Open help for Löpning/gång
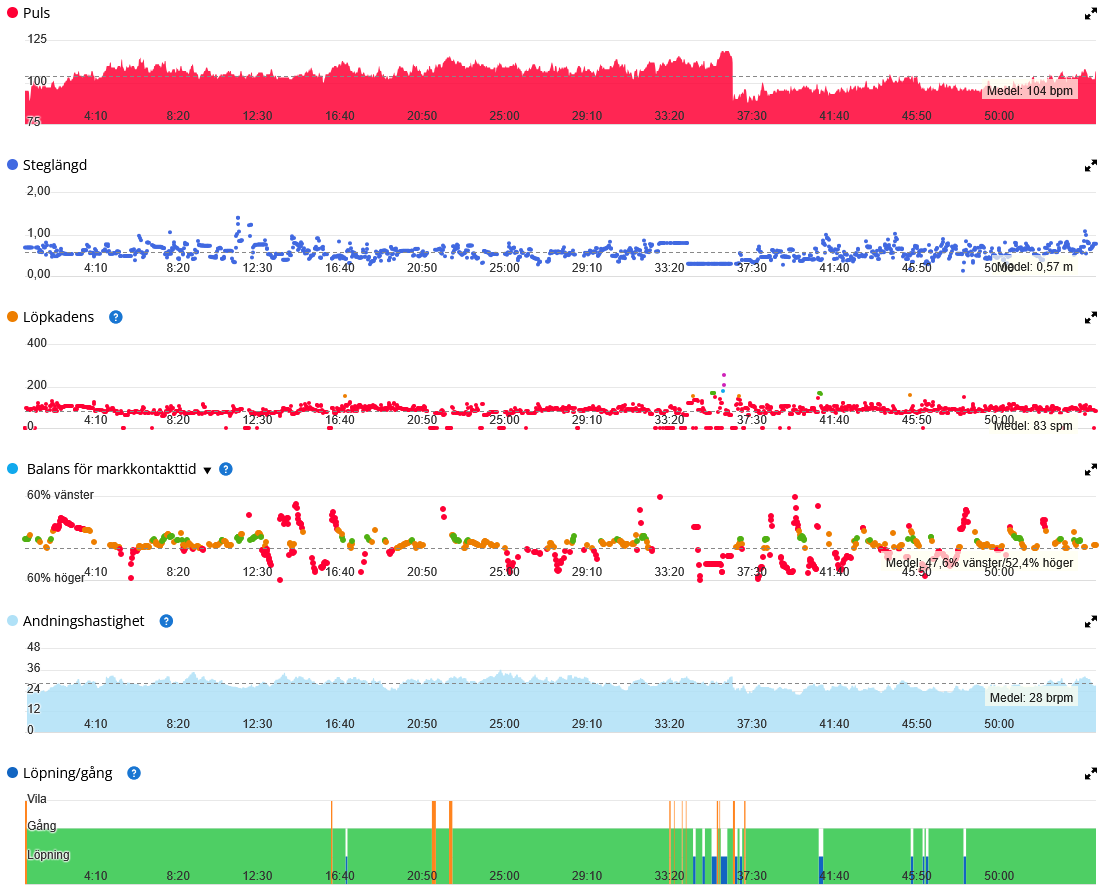Image resolution: width=1107 pixels, height=891 pixels. pyautogui.click(x=133, y=773)
